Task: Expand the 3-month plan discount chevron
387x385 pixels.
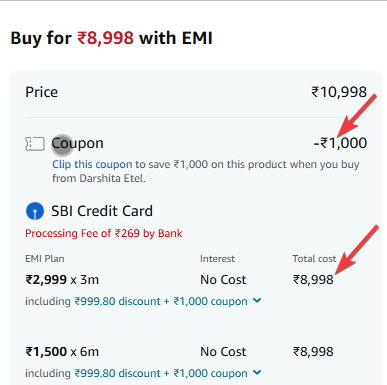Action: (257, 301)
